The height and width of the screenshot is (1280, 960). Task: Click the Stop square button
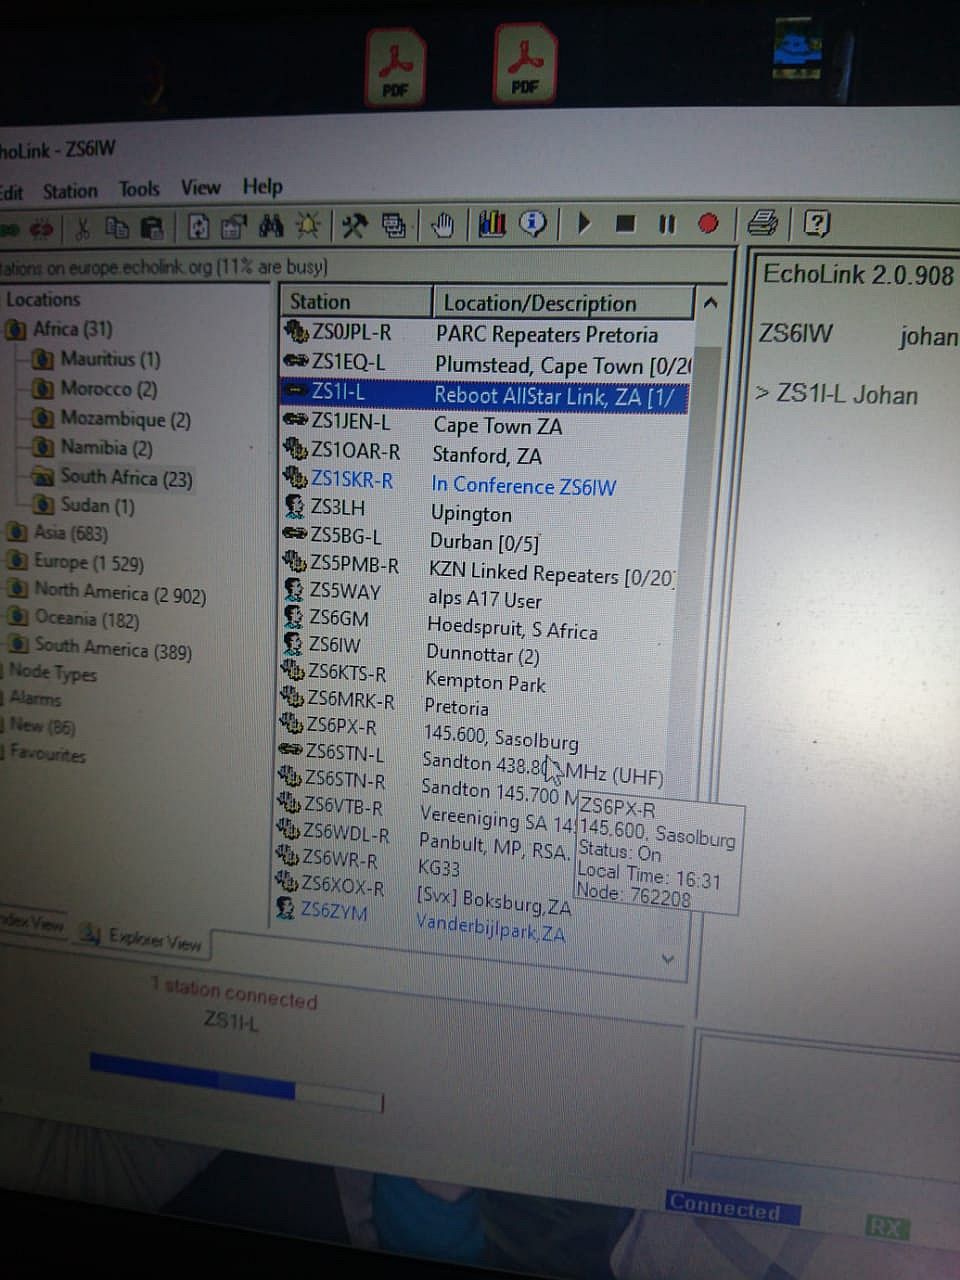tap(626, 224)
